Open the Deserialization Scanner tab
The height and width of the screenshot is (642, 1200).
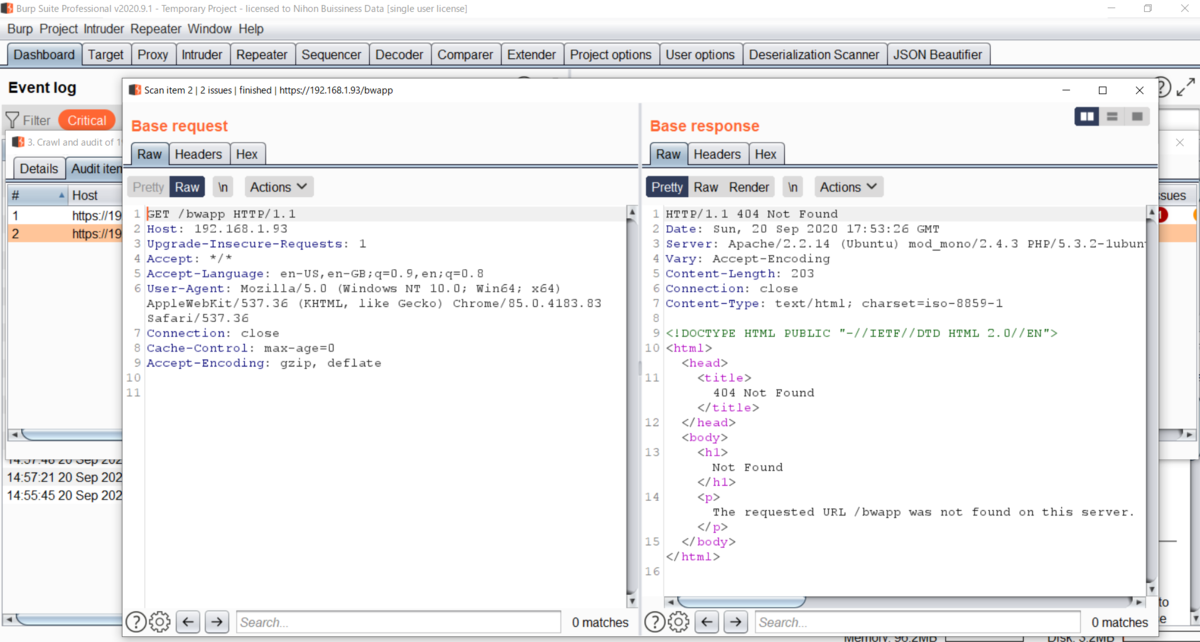[814, 55]
